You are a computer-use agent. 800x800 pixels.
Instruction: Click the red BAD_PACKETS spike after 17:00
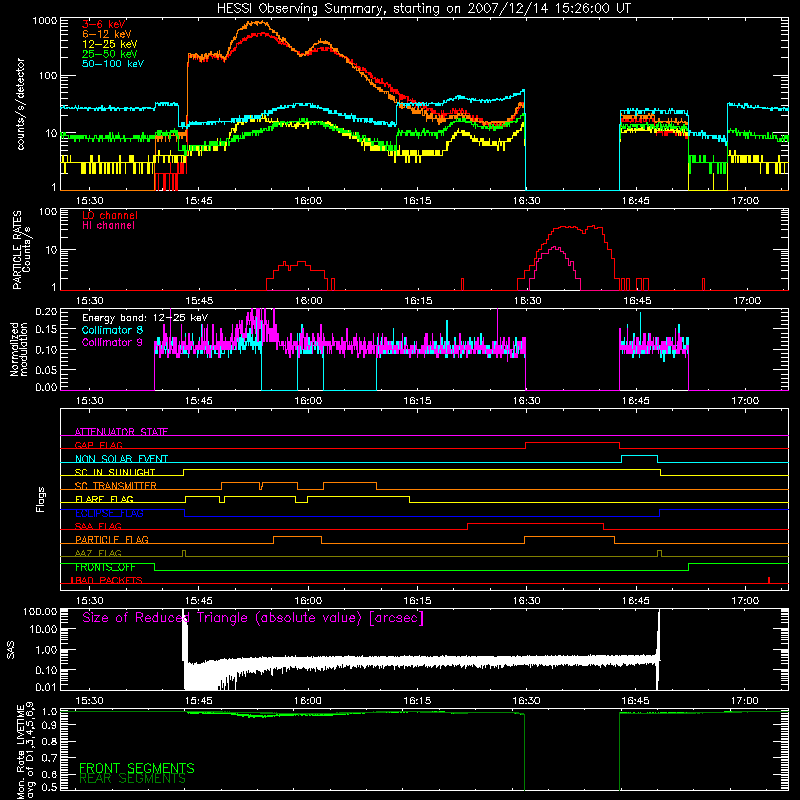click(x=769, y=580)
